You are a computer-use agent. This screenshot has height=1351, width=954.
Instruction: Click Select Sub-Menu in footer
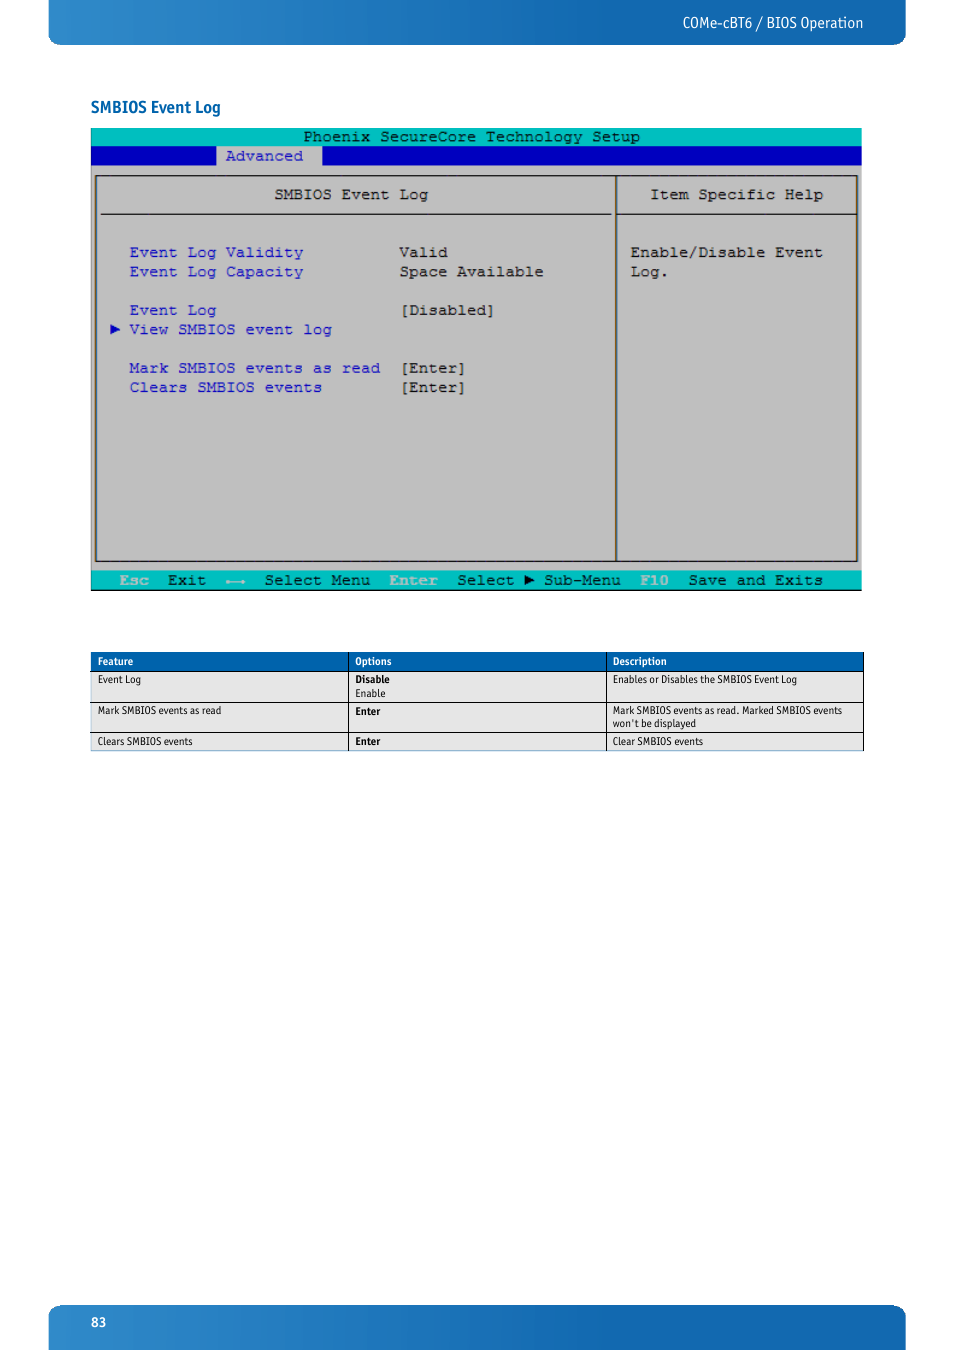pos(539,581)
